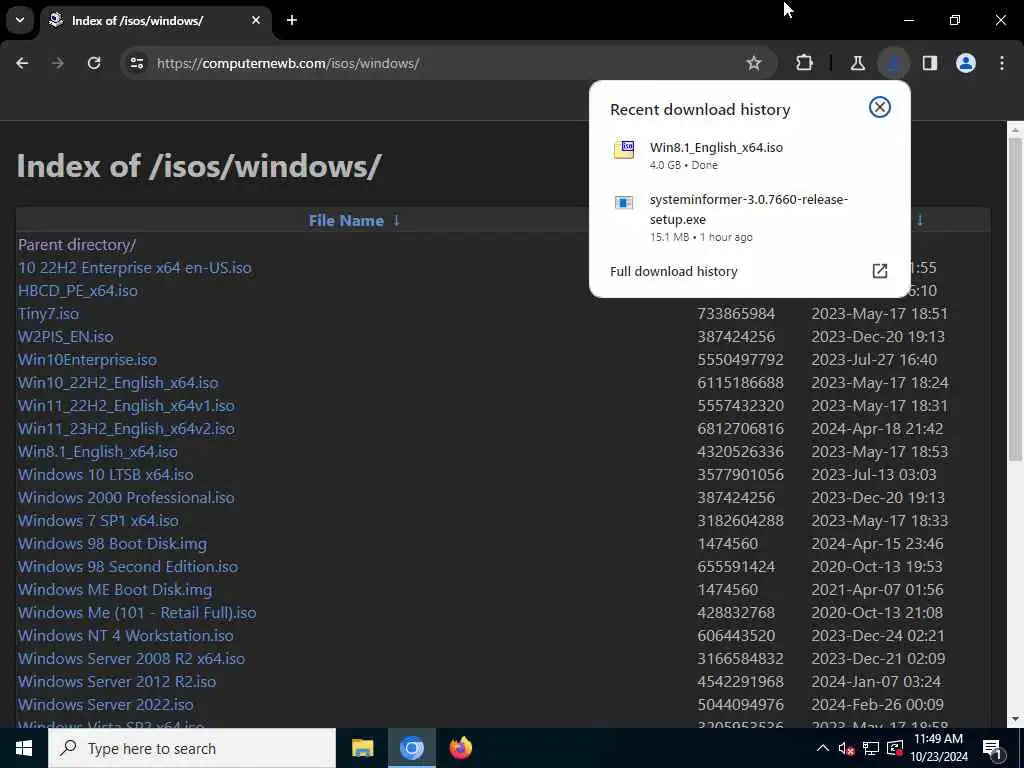Image resolution: width=1024 pixels, height=768 pixels.
Task: Close the Index of /isos/windows/ tab
Action: click(256, 20)
